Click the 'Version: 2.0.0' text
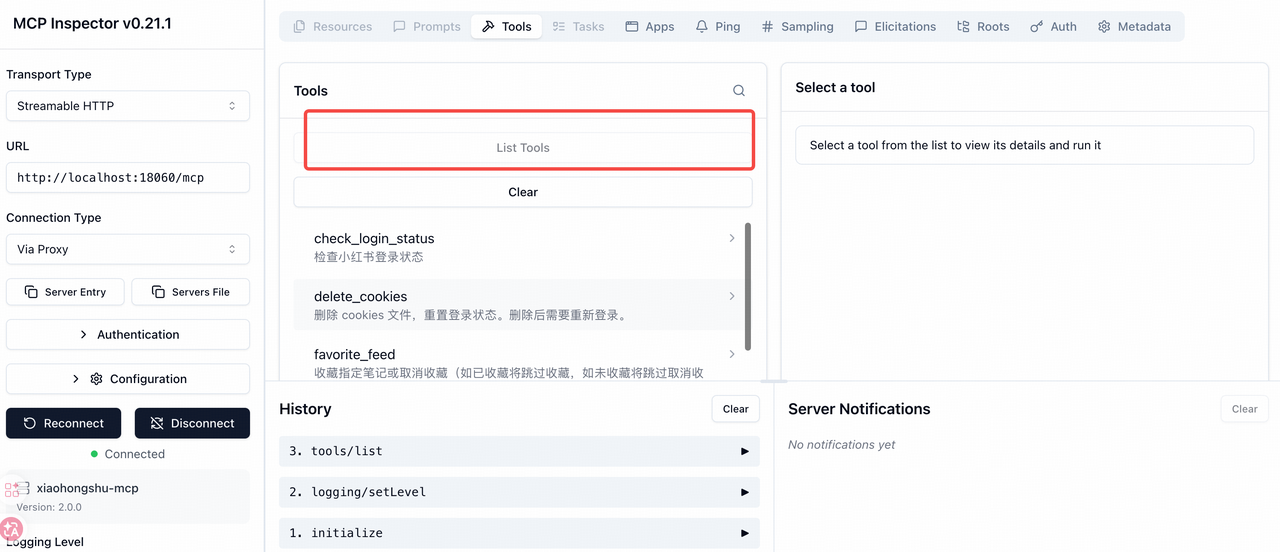The width and height of the screenshot is (1280, 552). tap(49, 507)
